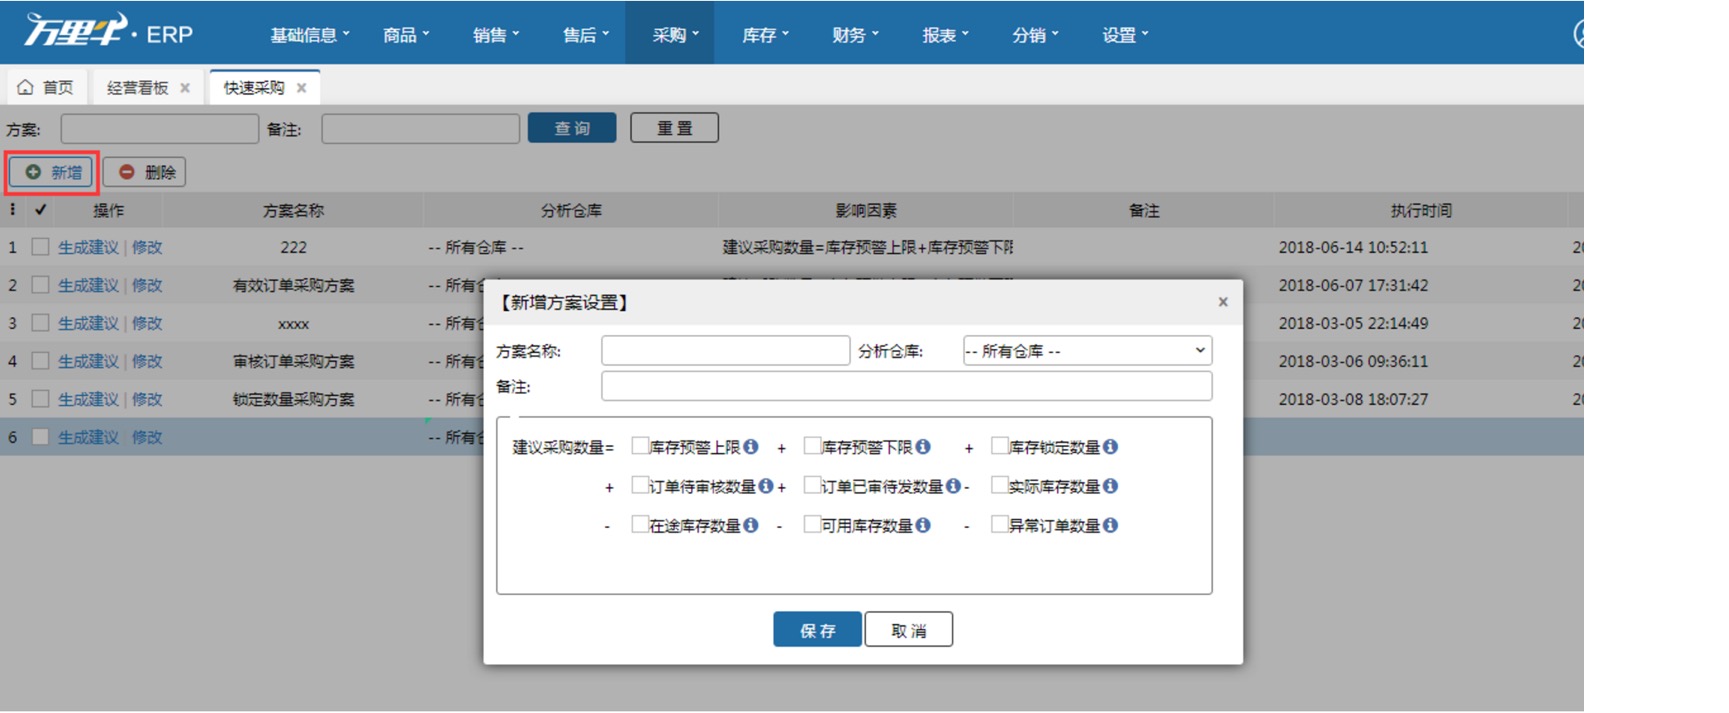Switch to the 首页 tab
This screenshot has width=1729, height=713.
pyautogui.click(x=47, y=88)
